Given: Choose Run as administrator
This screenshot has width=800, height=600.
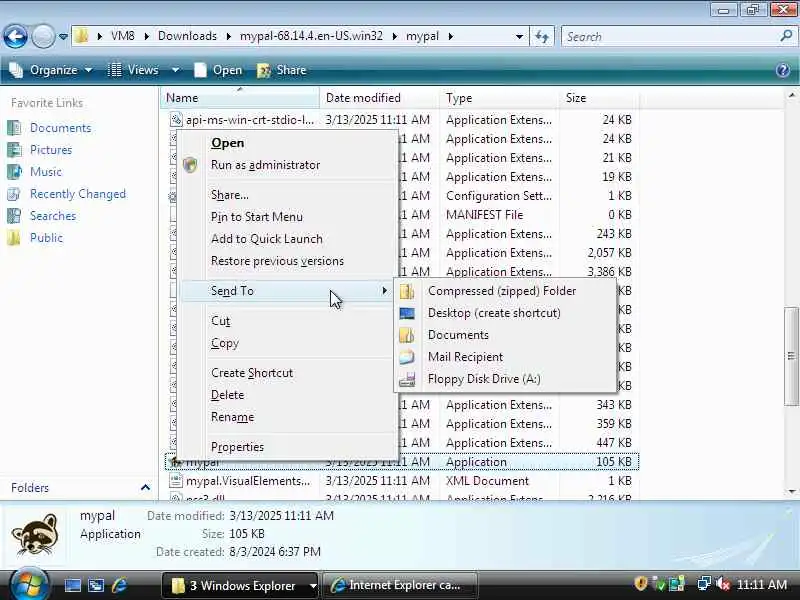Looking at the screenshot, I should coord(265,165).
